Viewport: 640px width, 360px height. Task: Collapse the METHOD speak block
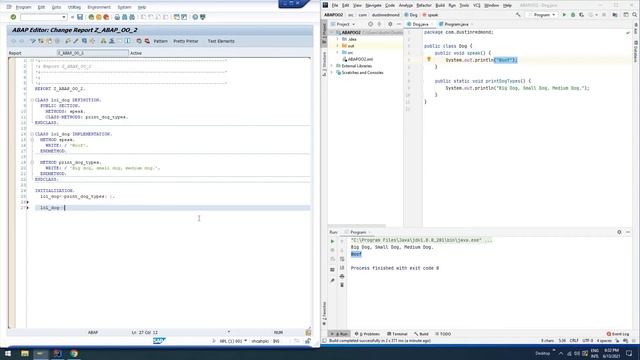click(32, 140)
